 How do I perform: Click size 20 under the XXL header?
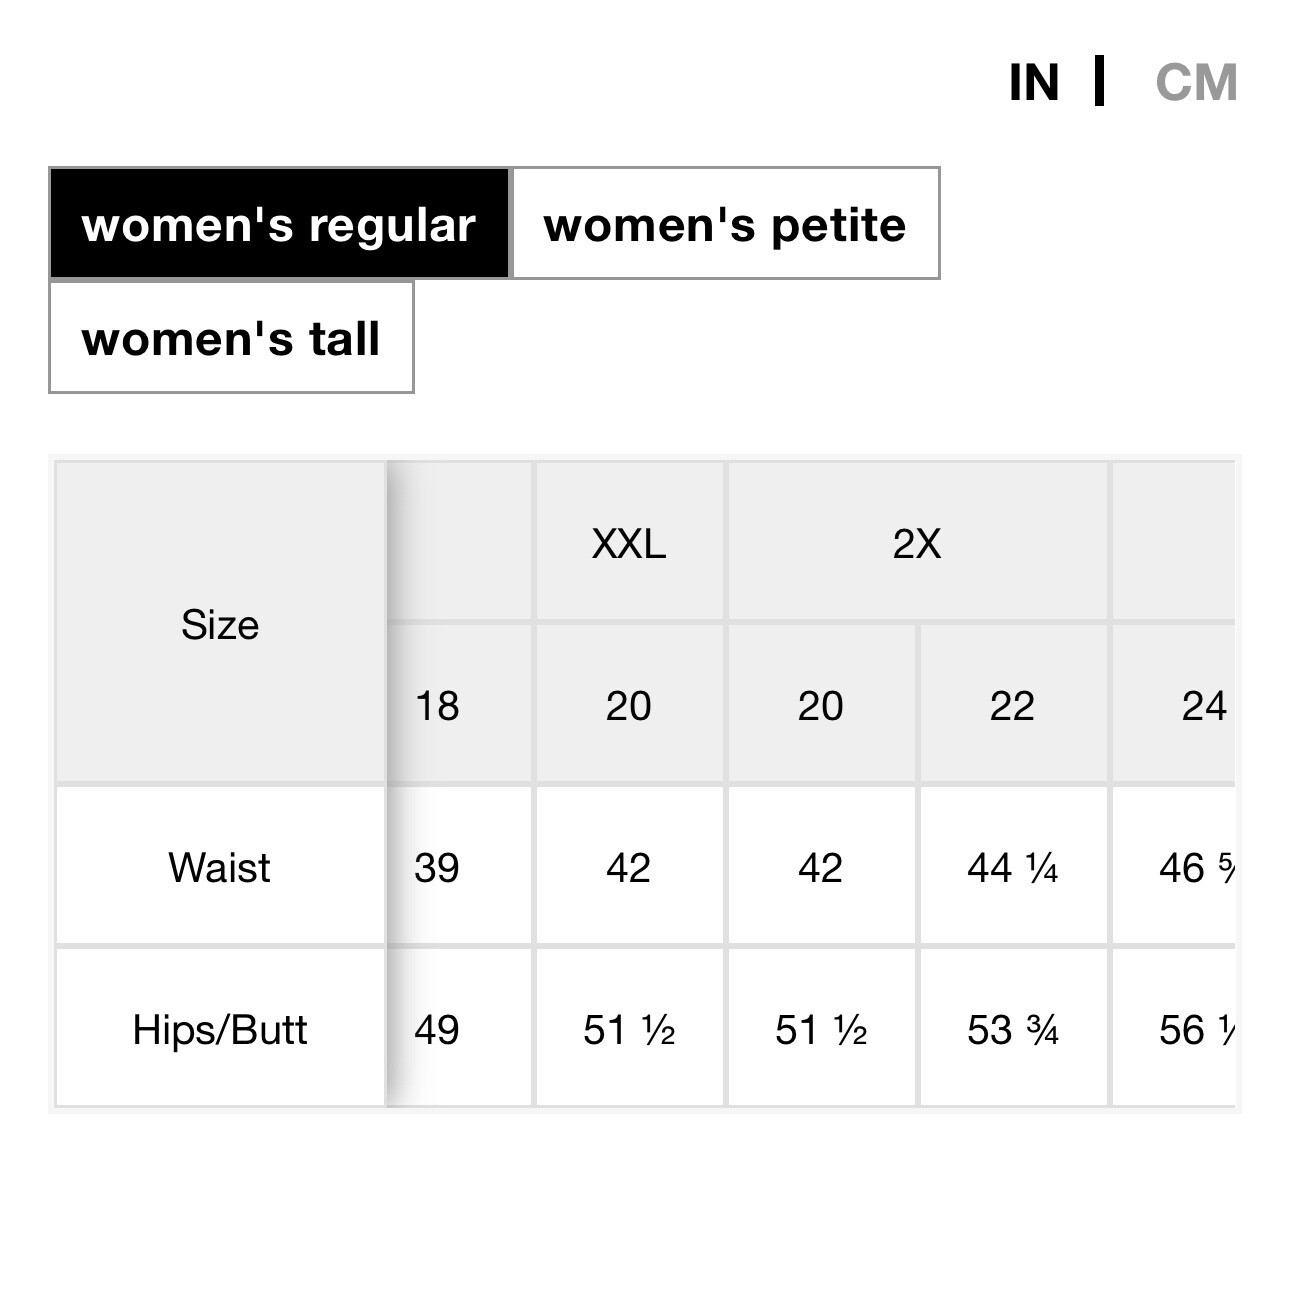(x=628, y=706)
